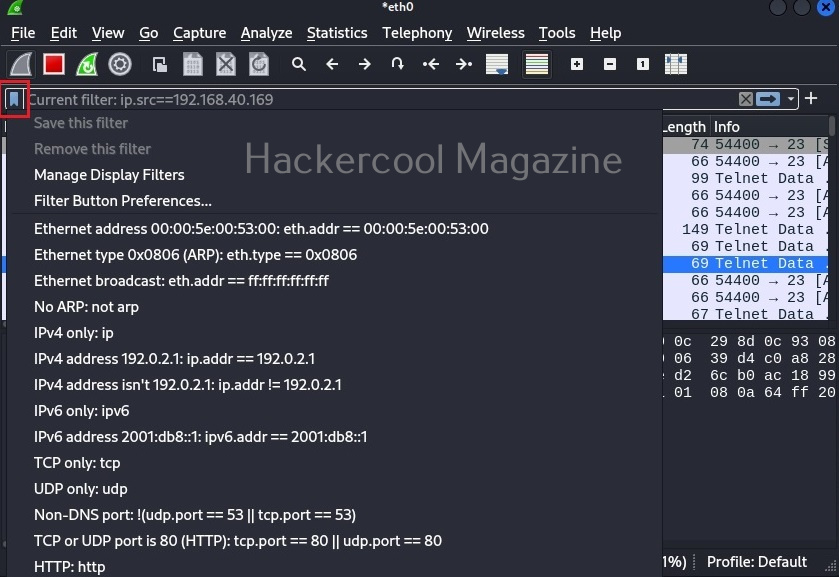Screen dimensions: 839x577
Task: Apply the display filter with the arrow button
Action: (x=768, y=99)
